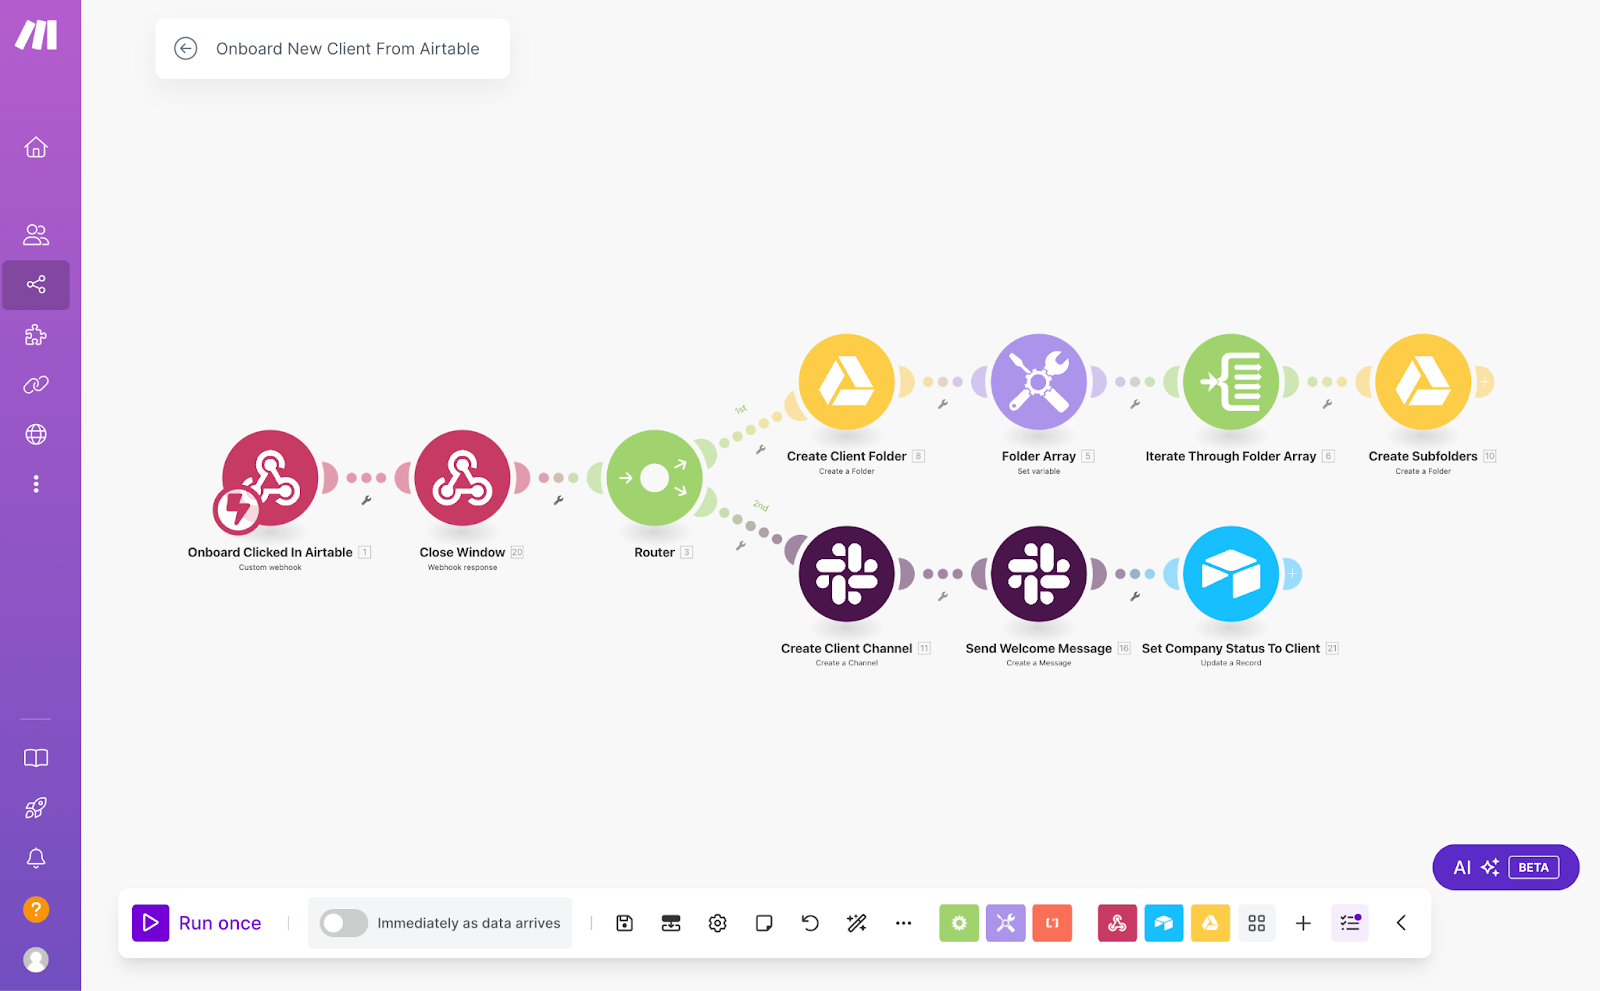Open the Make logo home link
1600x991 pixels.
[x=36, y=35]
